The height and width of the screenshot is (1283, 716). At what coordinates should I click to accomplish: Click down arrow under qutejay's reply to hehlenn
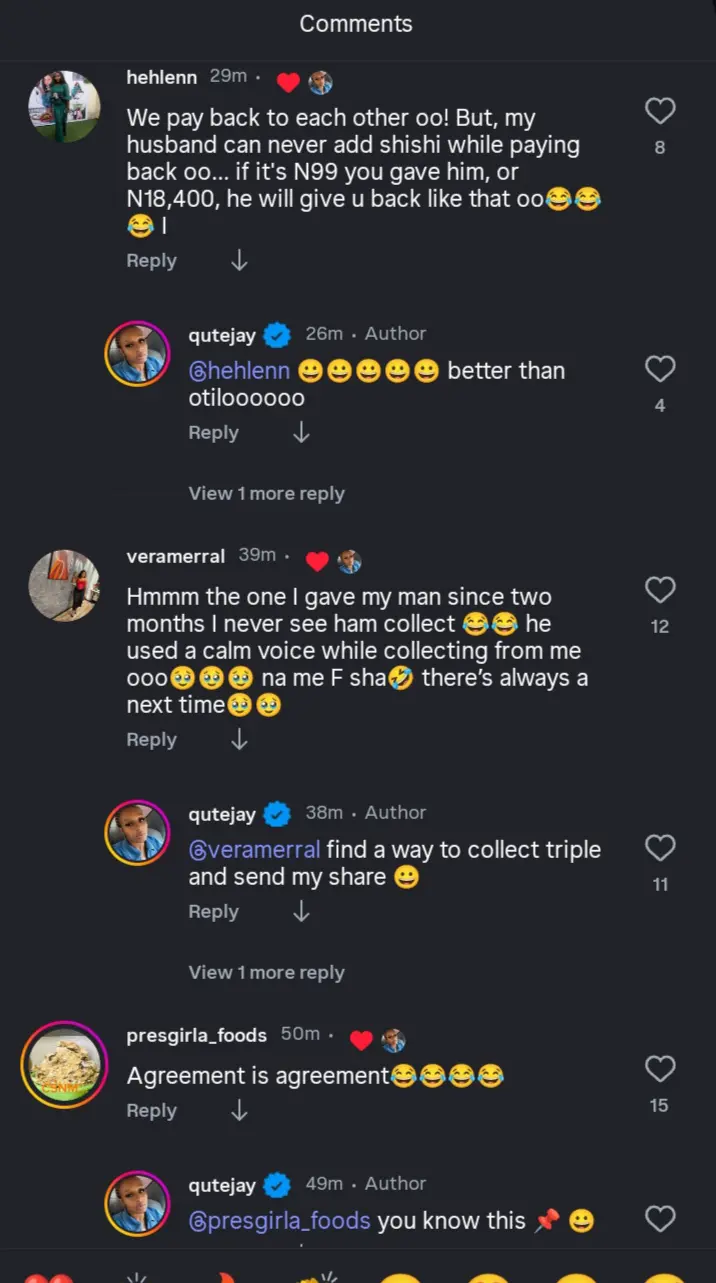click(x=301, y=433)
